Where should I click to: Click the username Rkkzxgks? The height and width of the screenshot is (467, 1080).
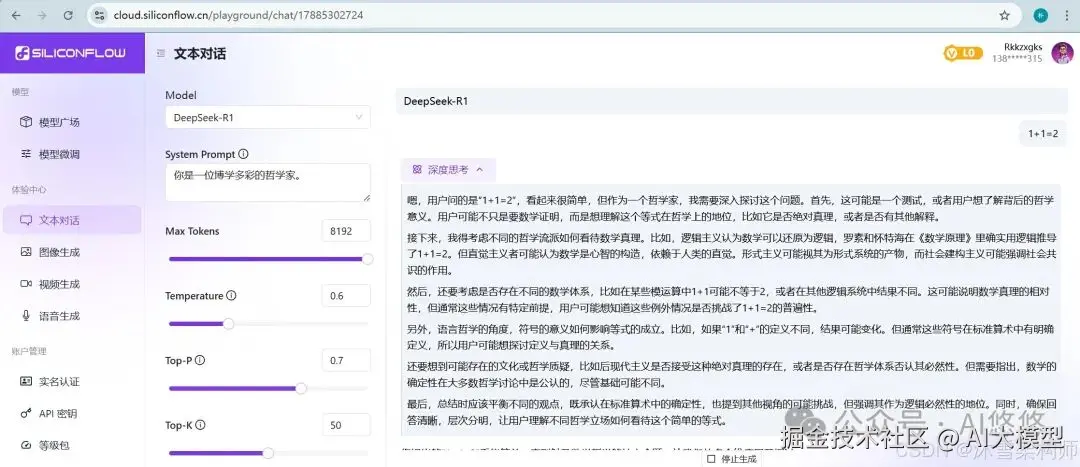pos(1023,47)
